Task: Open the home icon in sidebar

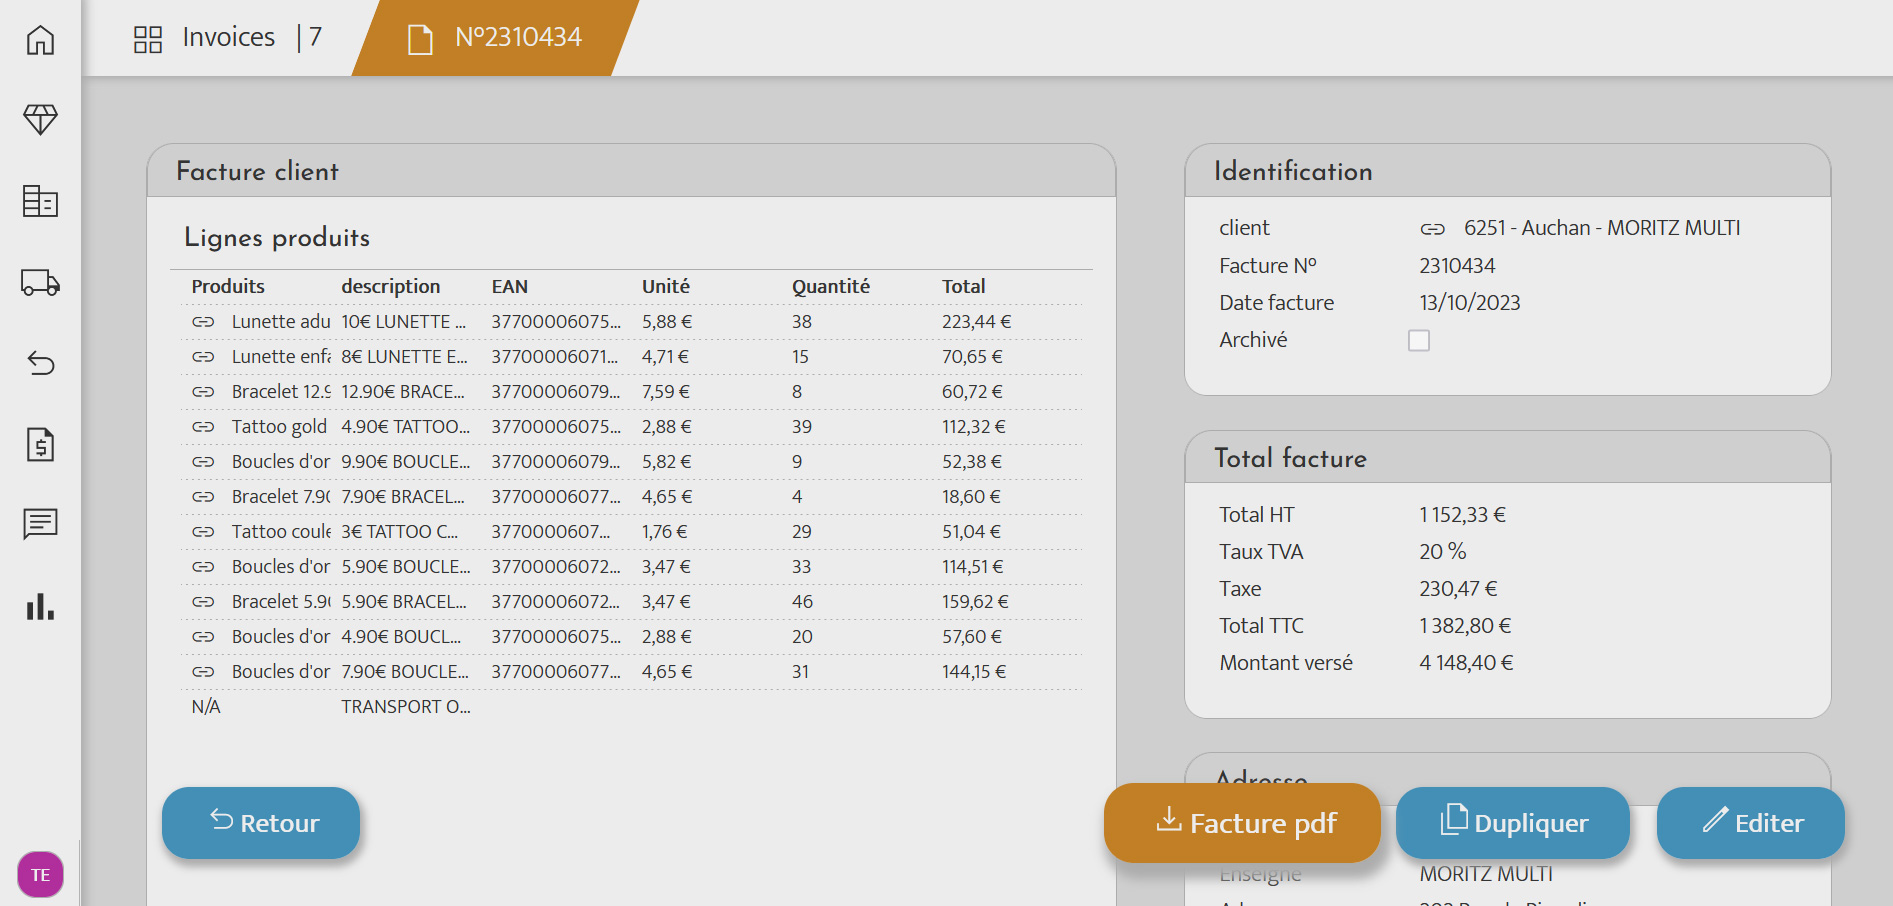Action: [x=40, y=40]
